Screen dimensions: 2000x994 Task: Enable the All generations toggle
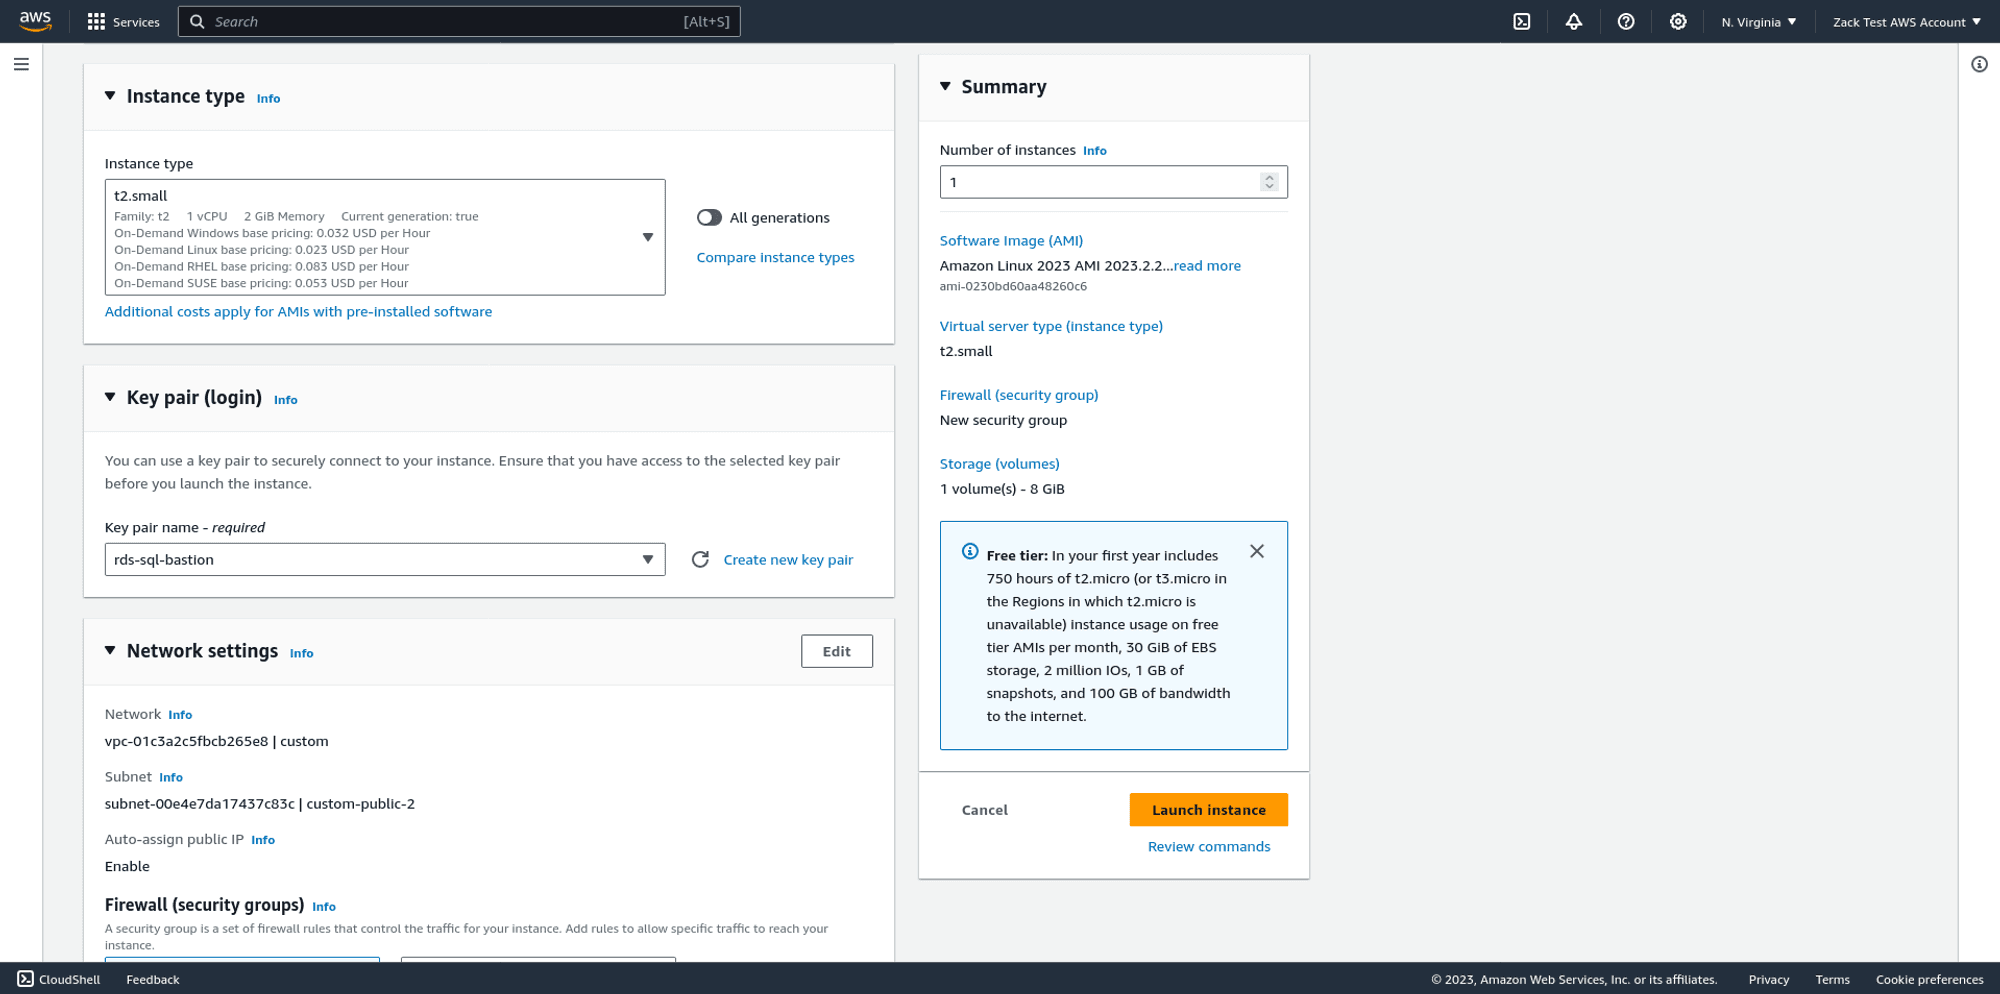(709, 218)
